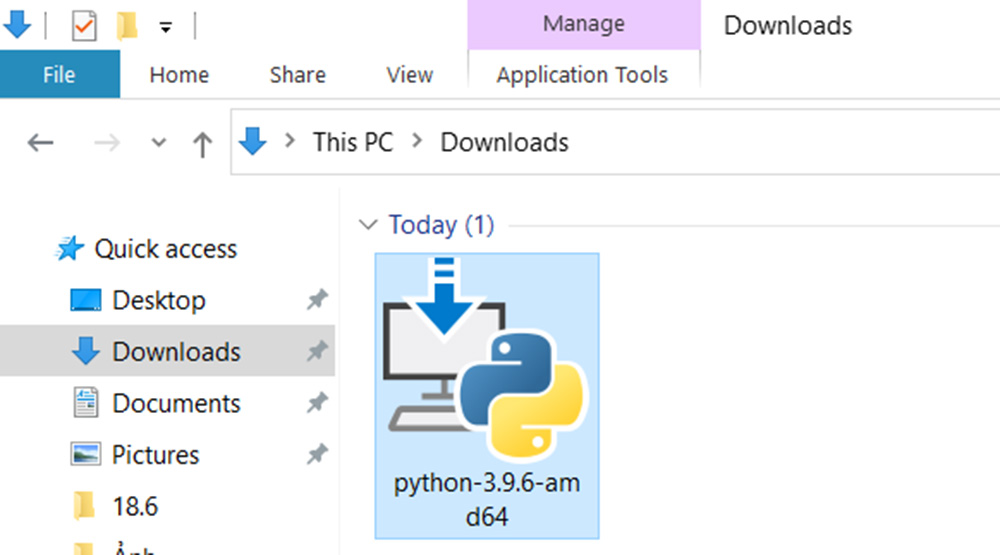
Task: Click the Desktop monitor icon in sidebar
Action: 85,300
